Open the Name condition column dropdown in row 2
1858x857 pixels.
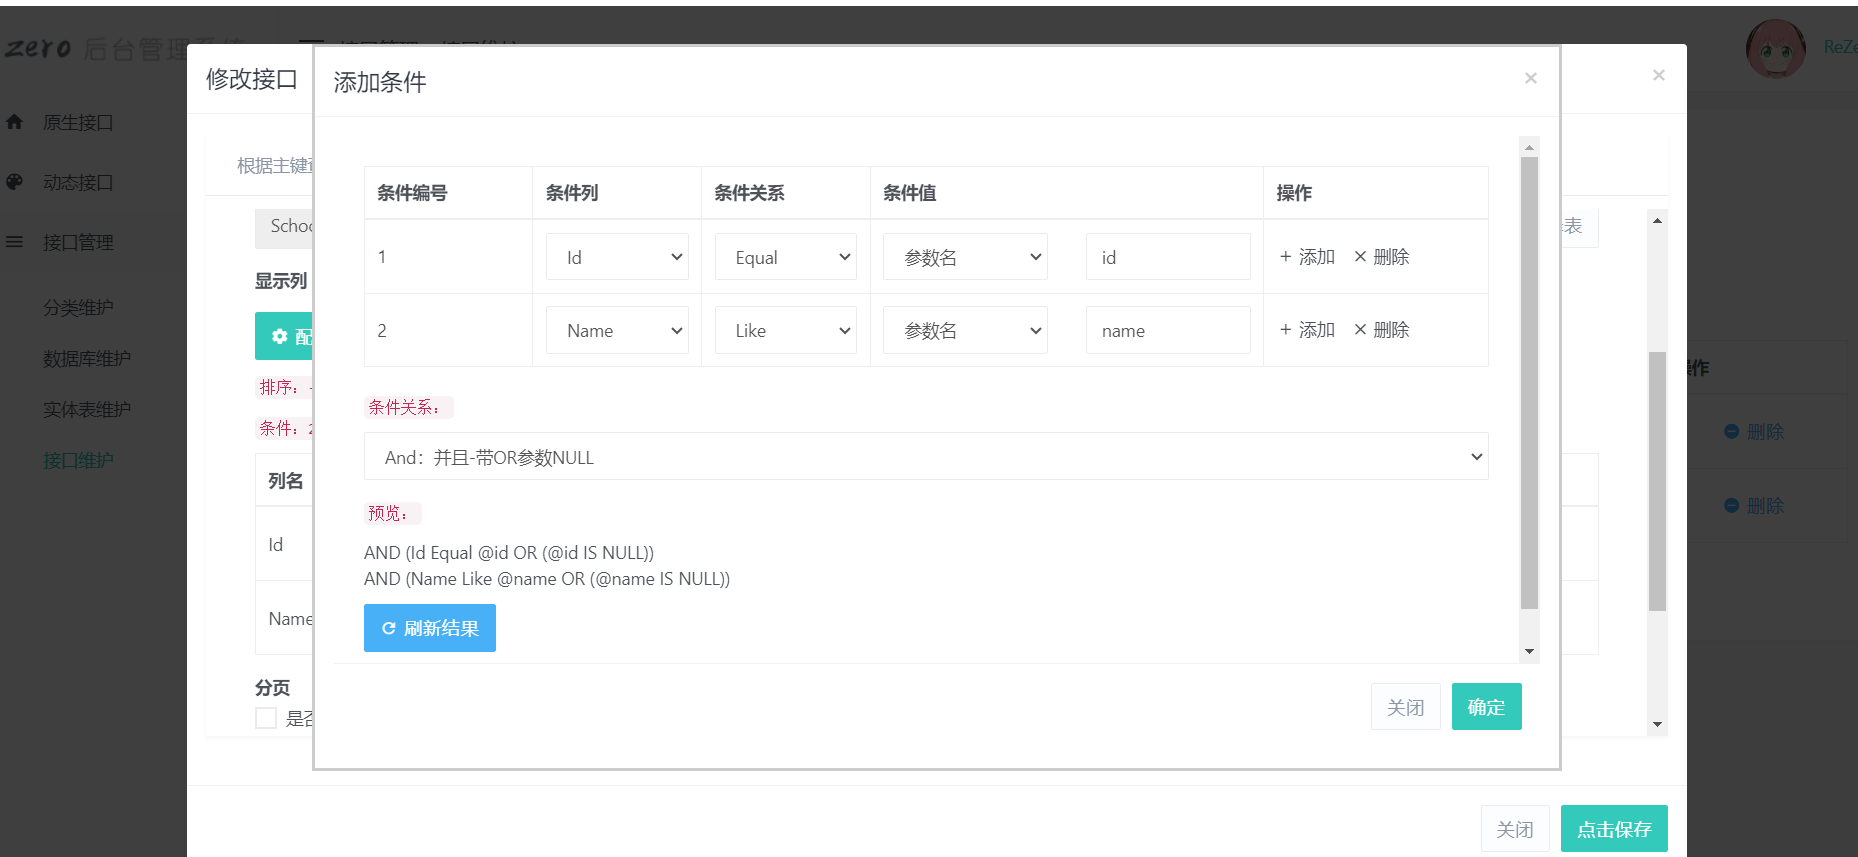pos(617,330)
